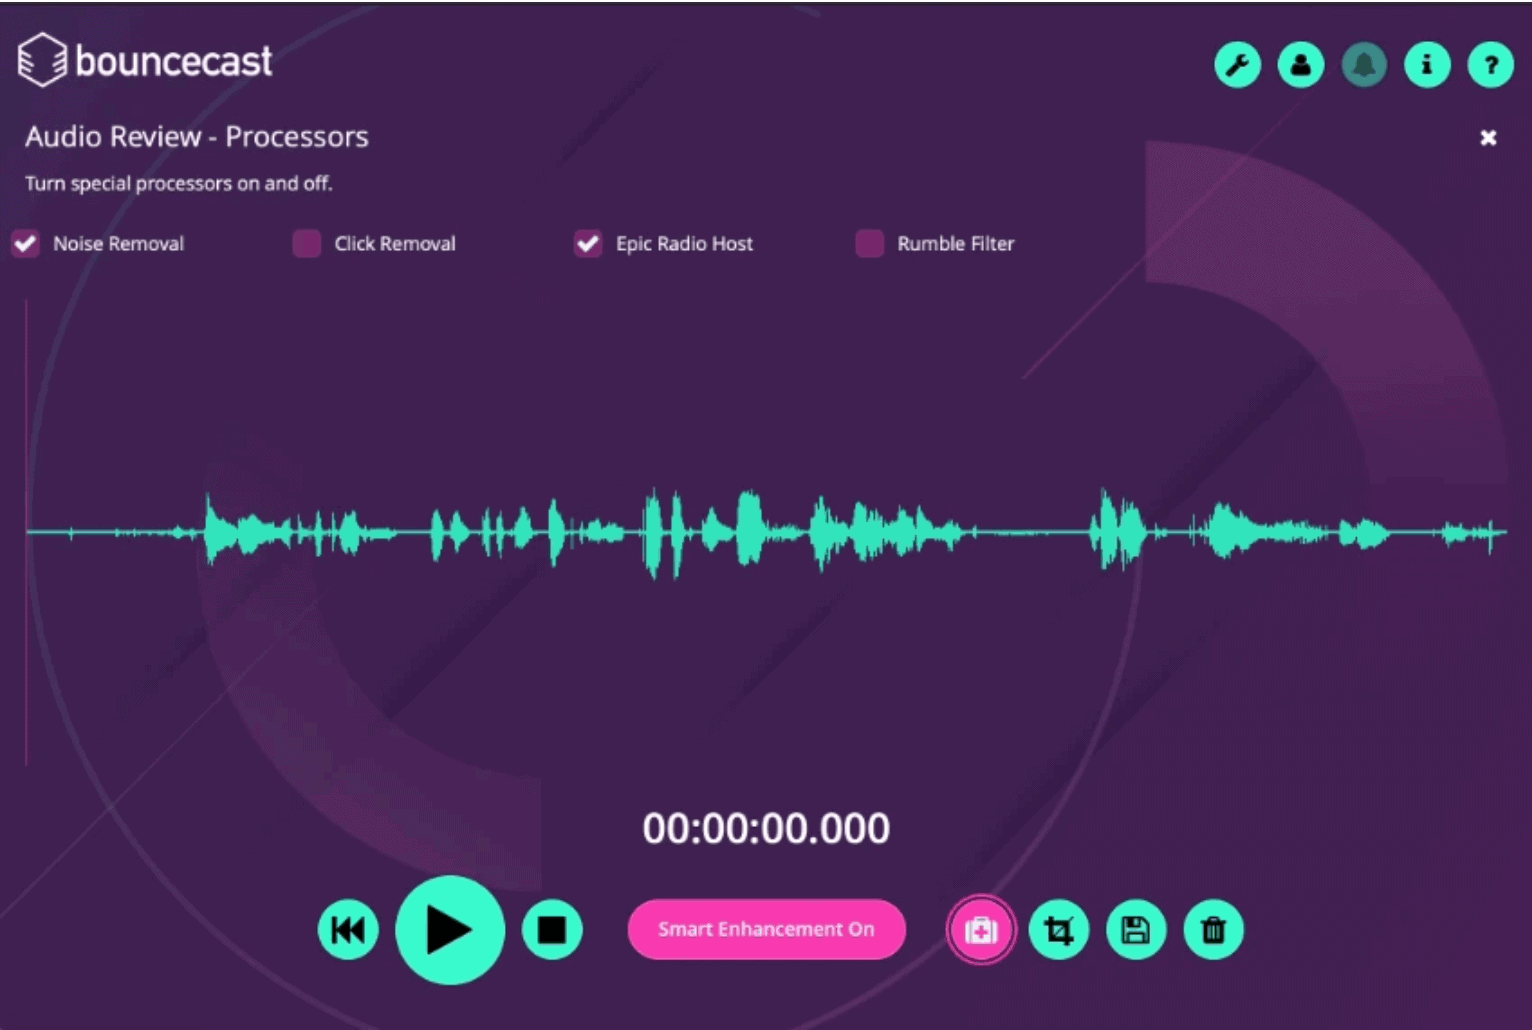
Task: Click the waveform at its midpoint
Action: click(x=766, y=532)
